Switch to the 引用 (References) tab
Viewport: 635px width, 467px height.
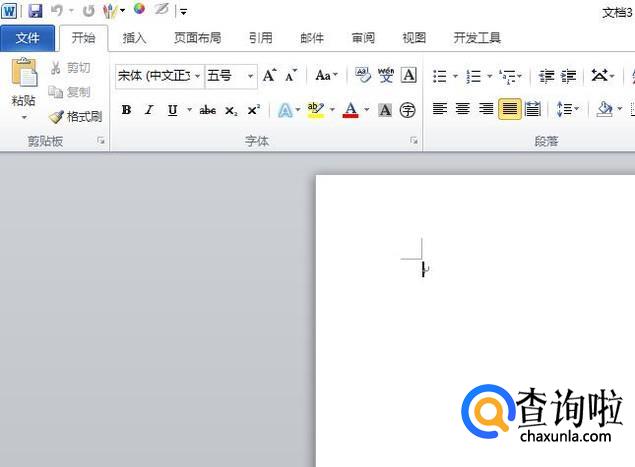pos(260,38)
